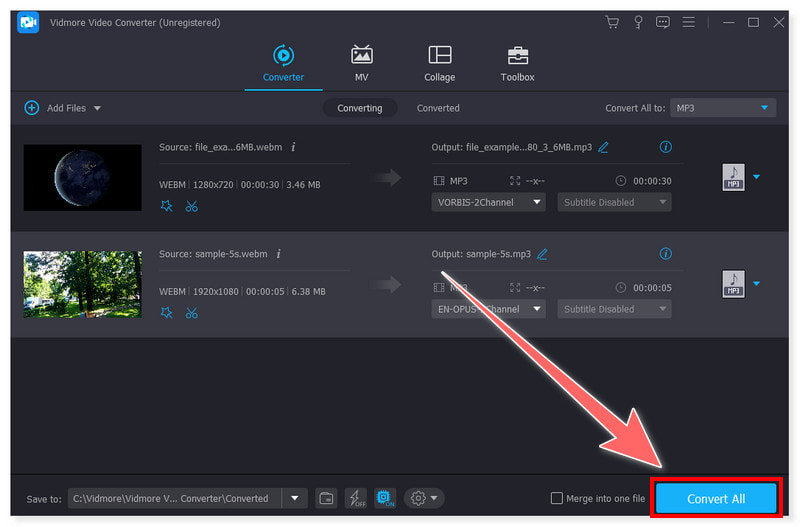Toggle the GPU chip ON icon
Screen dimensions: 800x527
coord(384,498)
